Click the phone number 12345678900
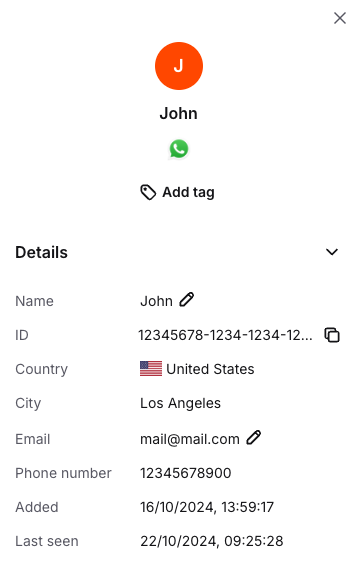The image size is (364, 566). (x=186, y=473)
